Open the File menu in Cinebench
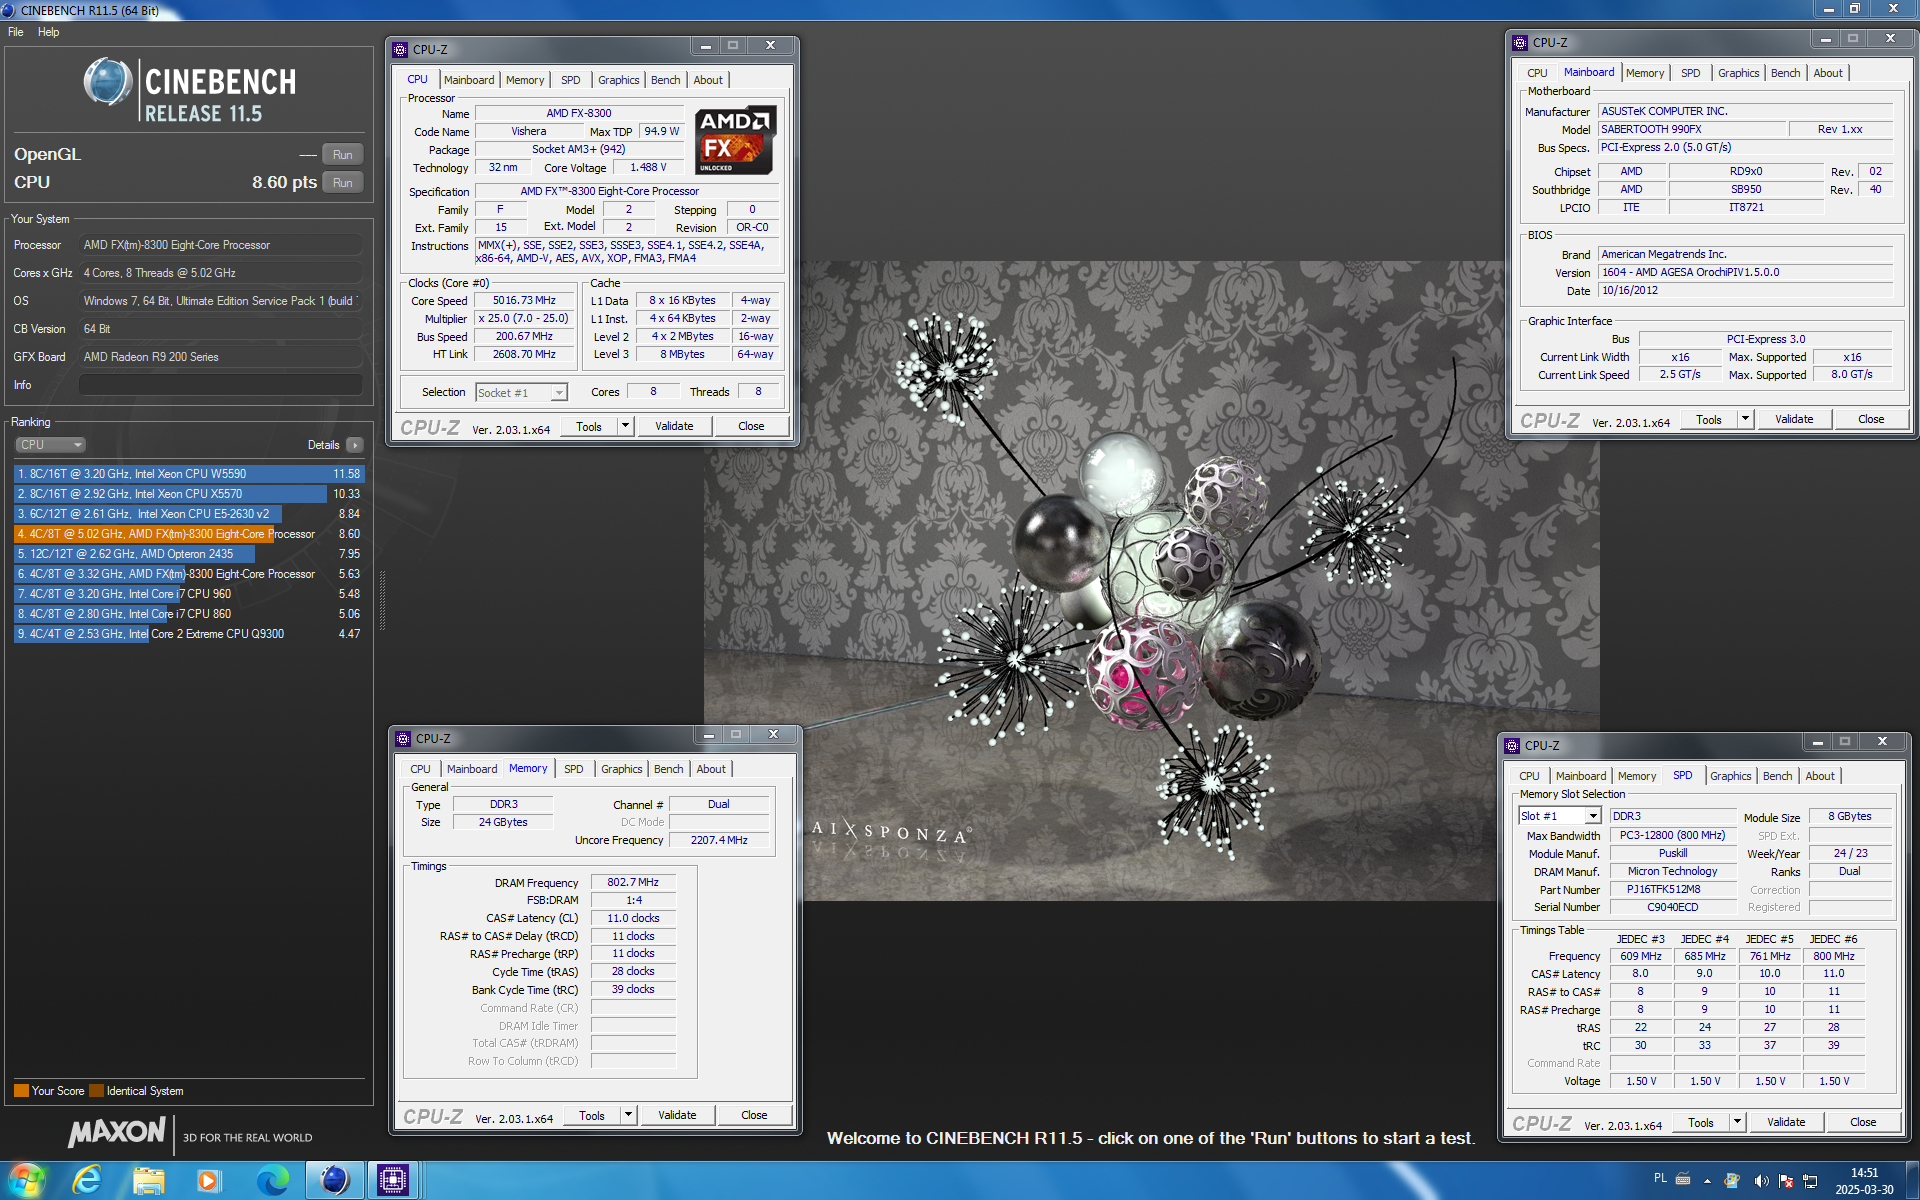This screenshot has height=1200, width=1920. pos(16,32)
